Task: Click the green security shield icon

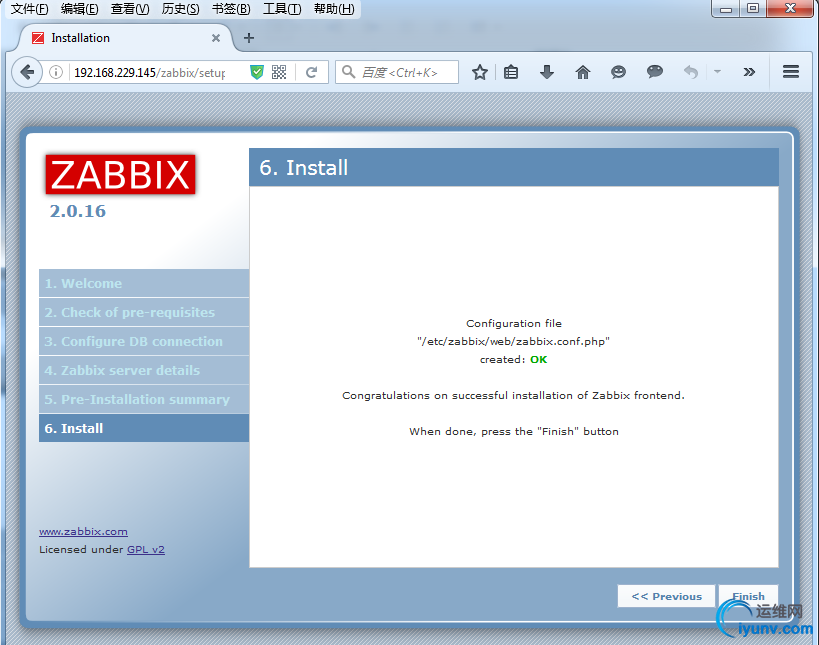Action: click(x=256, y=72)
